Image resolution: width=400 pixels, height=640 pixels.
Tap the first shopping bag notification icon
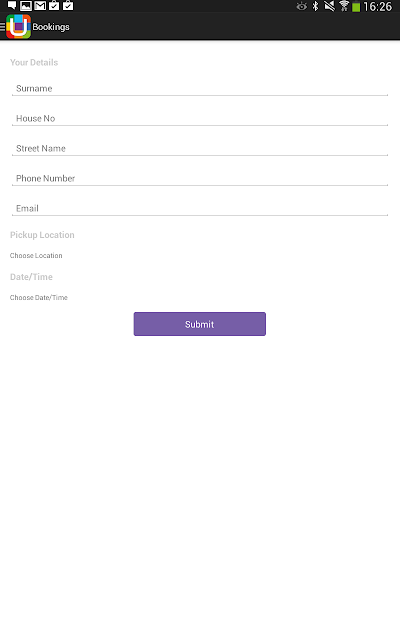pos(54,6)
